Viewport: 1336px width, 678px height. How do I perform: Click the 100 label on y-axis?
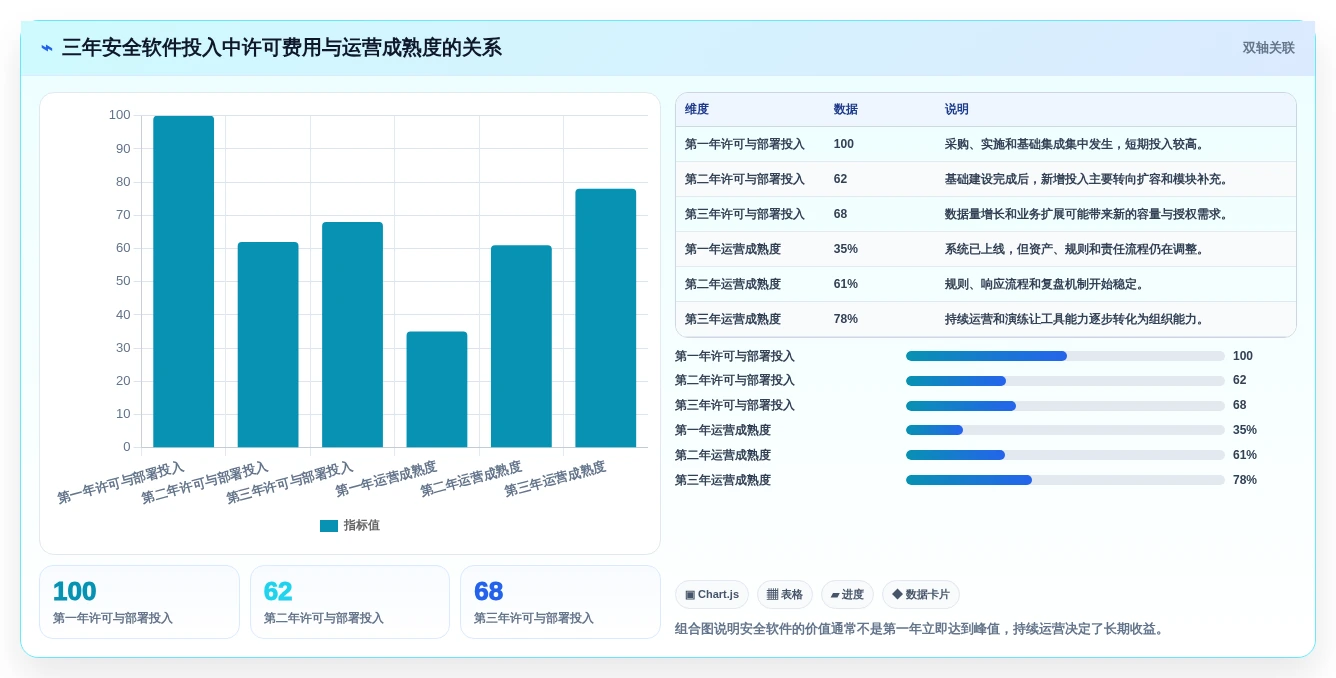[120, 115]
